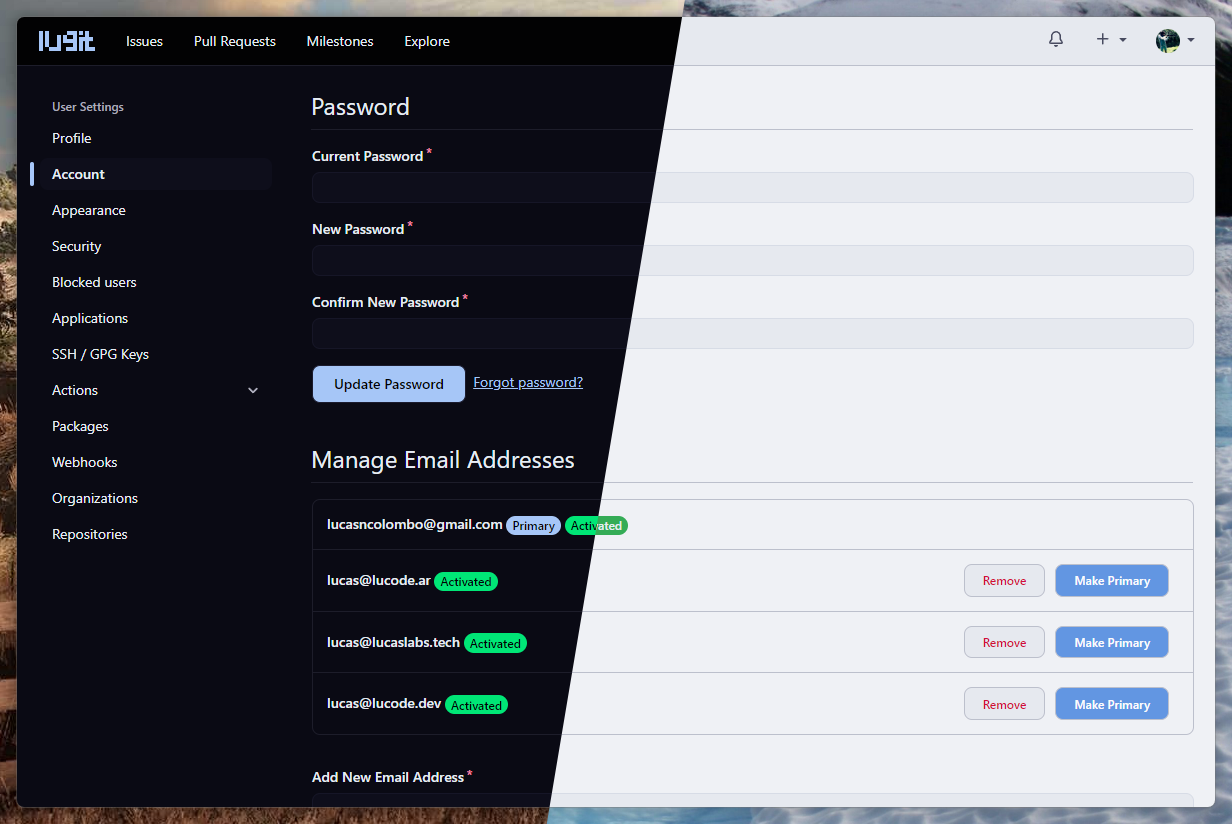Open the Explore page

coord(427,41)
